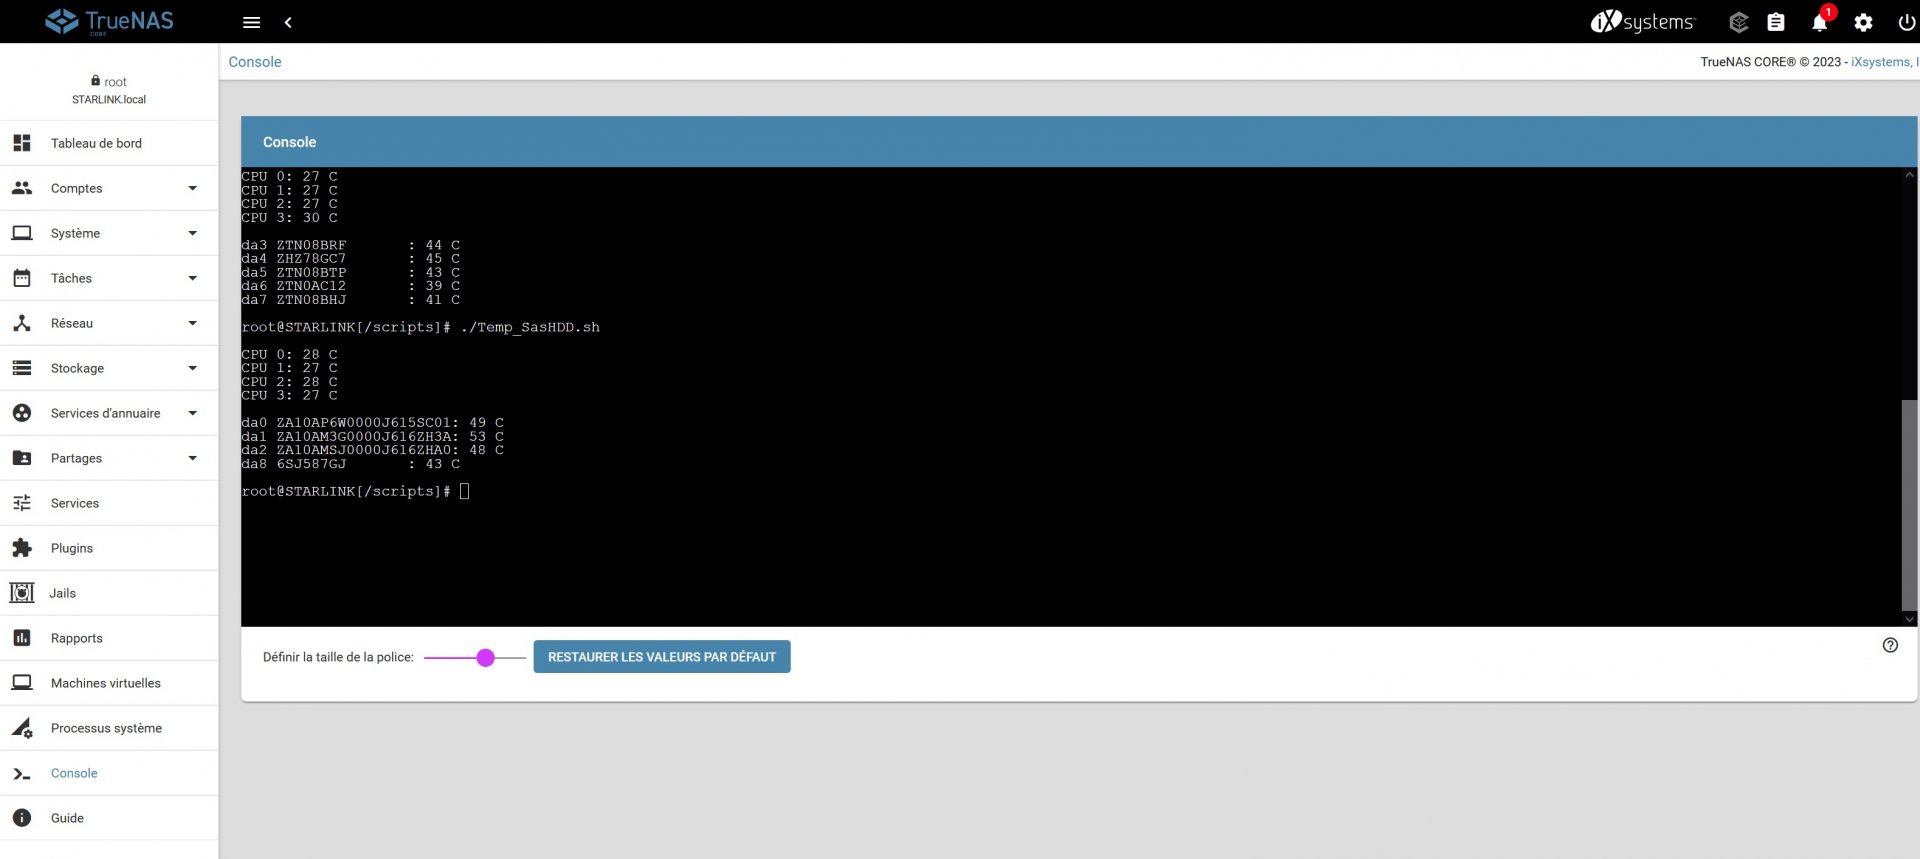Click the console scrollbar thumb
Viewport: 1920px width, 859px height.
pos(1909,505)
